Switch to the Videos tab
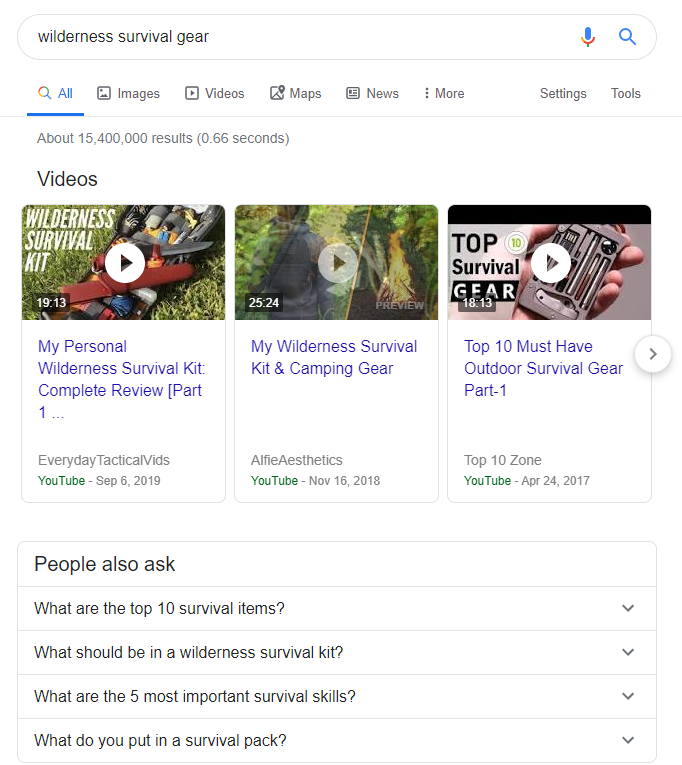The width and height of the screenshot is (682, 765). 214,93
